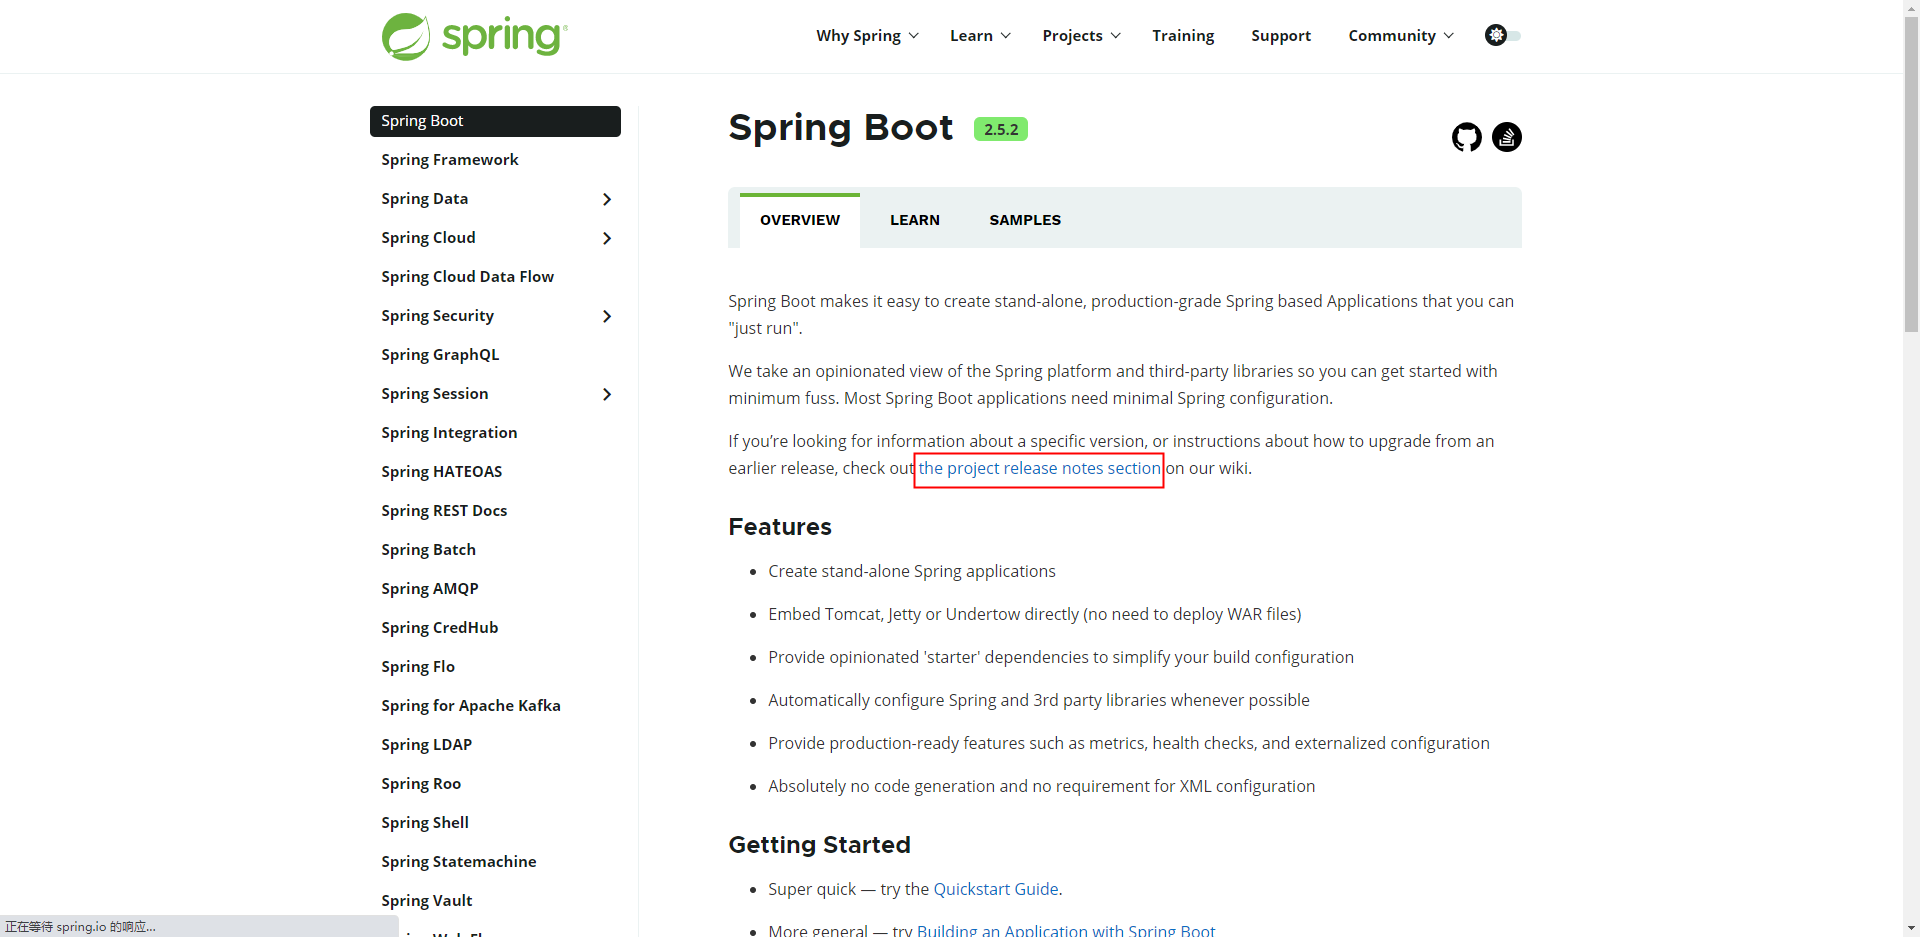1920x937 pixels.
Task: Open the Quickstart Guide link
Action: coord(996,889)
